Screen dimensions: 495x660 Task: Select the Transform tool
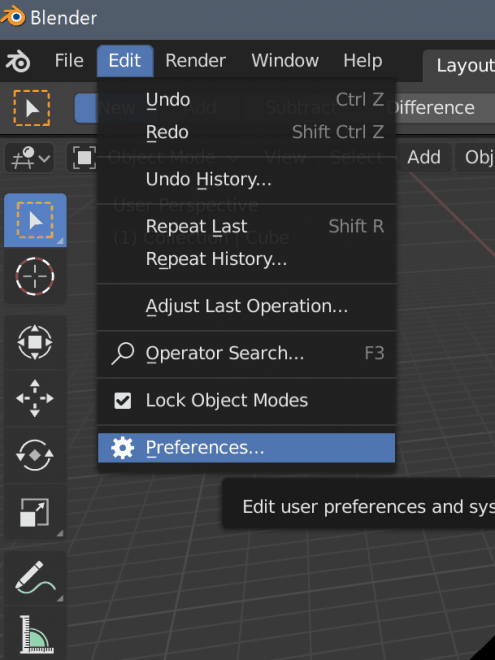[35, 342]
